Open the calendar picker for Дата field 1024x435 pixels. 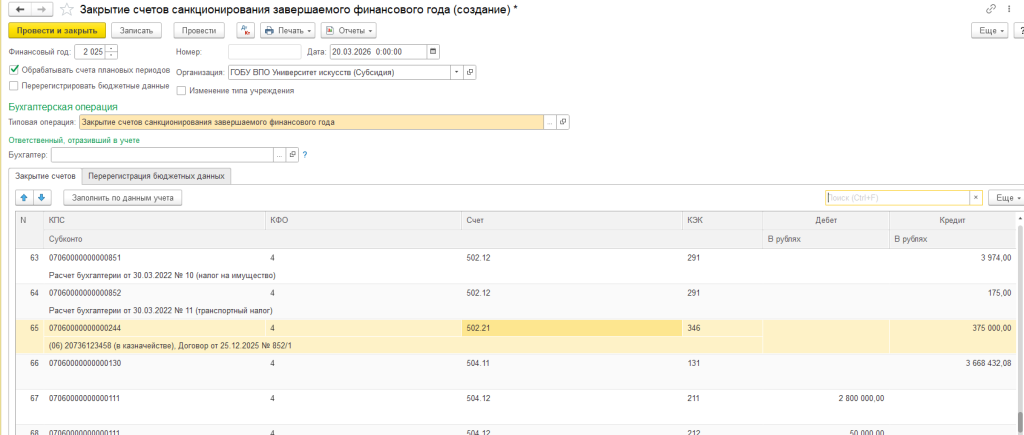tap(432, 51)
